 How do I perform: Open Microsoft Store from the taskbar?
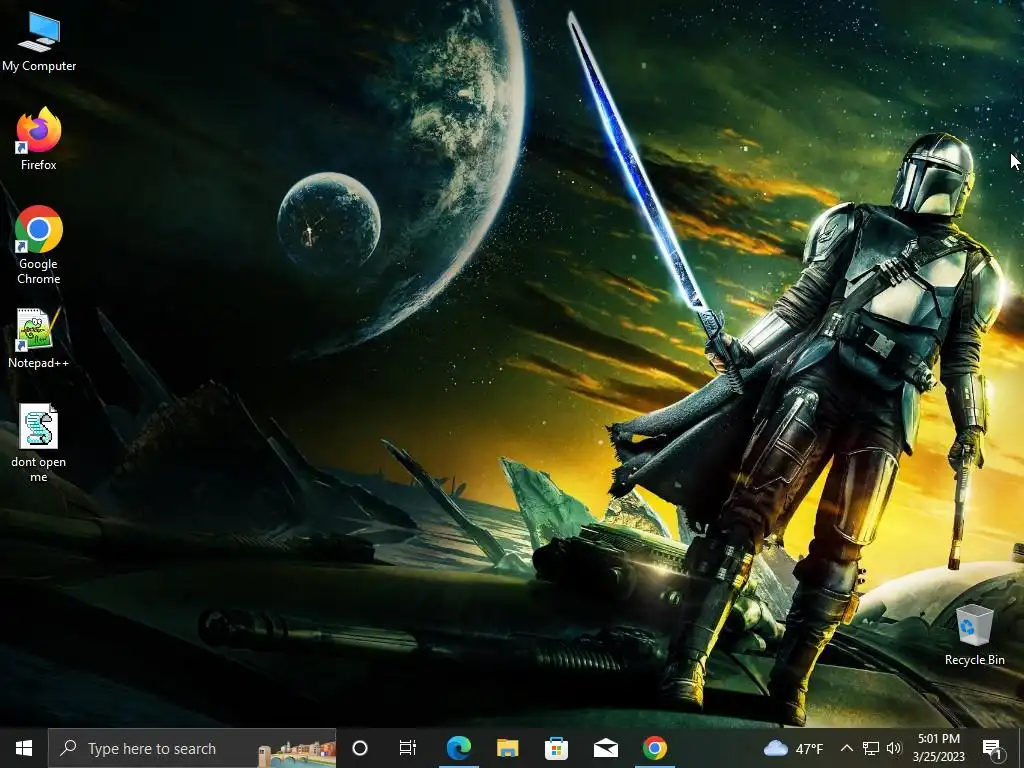[x=556, y=748]
